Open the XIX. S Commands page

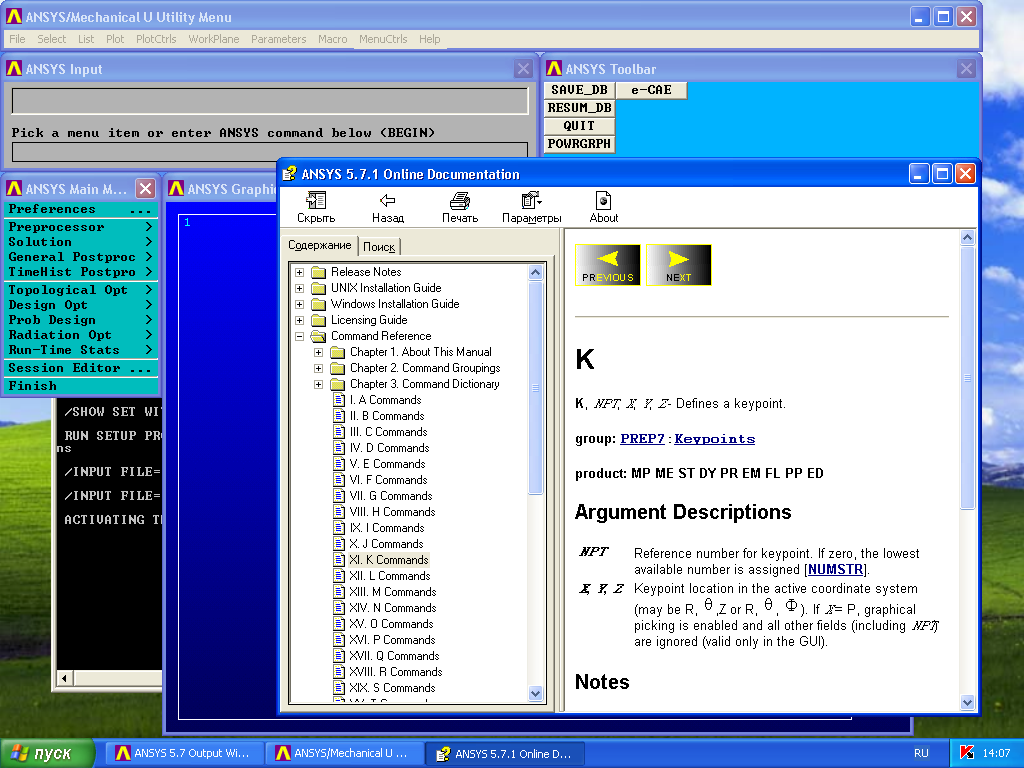392,688
